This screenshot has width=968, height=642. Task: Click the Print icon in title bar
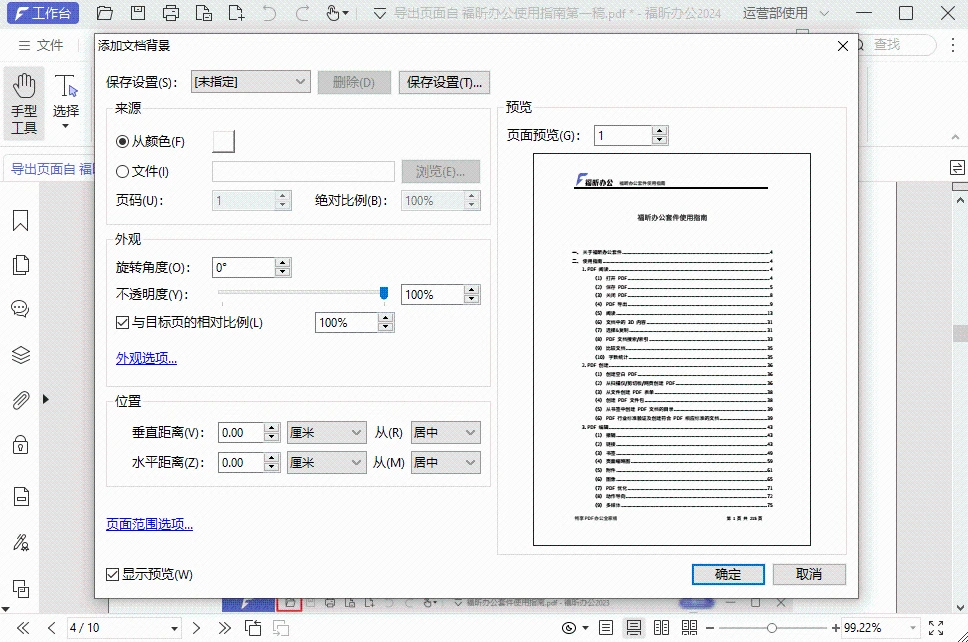click(171, 13)
